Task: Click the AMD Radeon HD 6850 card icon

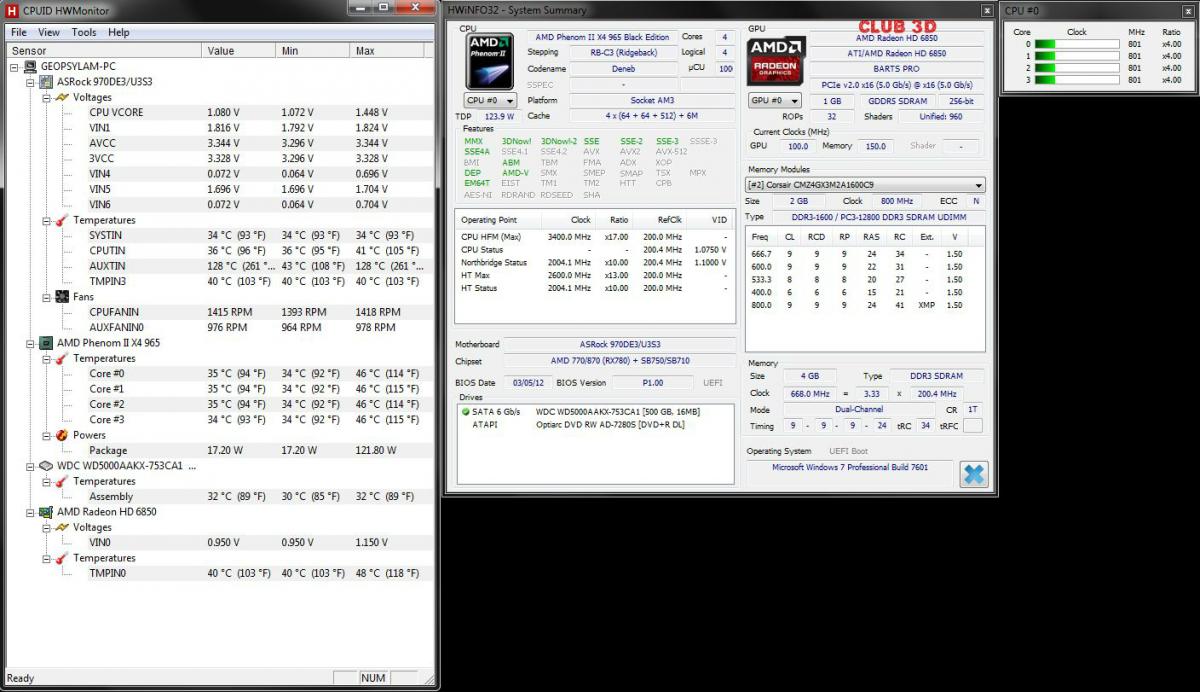Action: pyautogui.click(x=46, y=512)
